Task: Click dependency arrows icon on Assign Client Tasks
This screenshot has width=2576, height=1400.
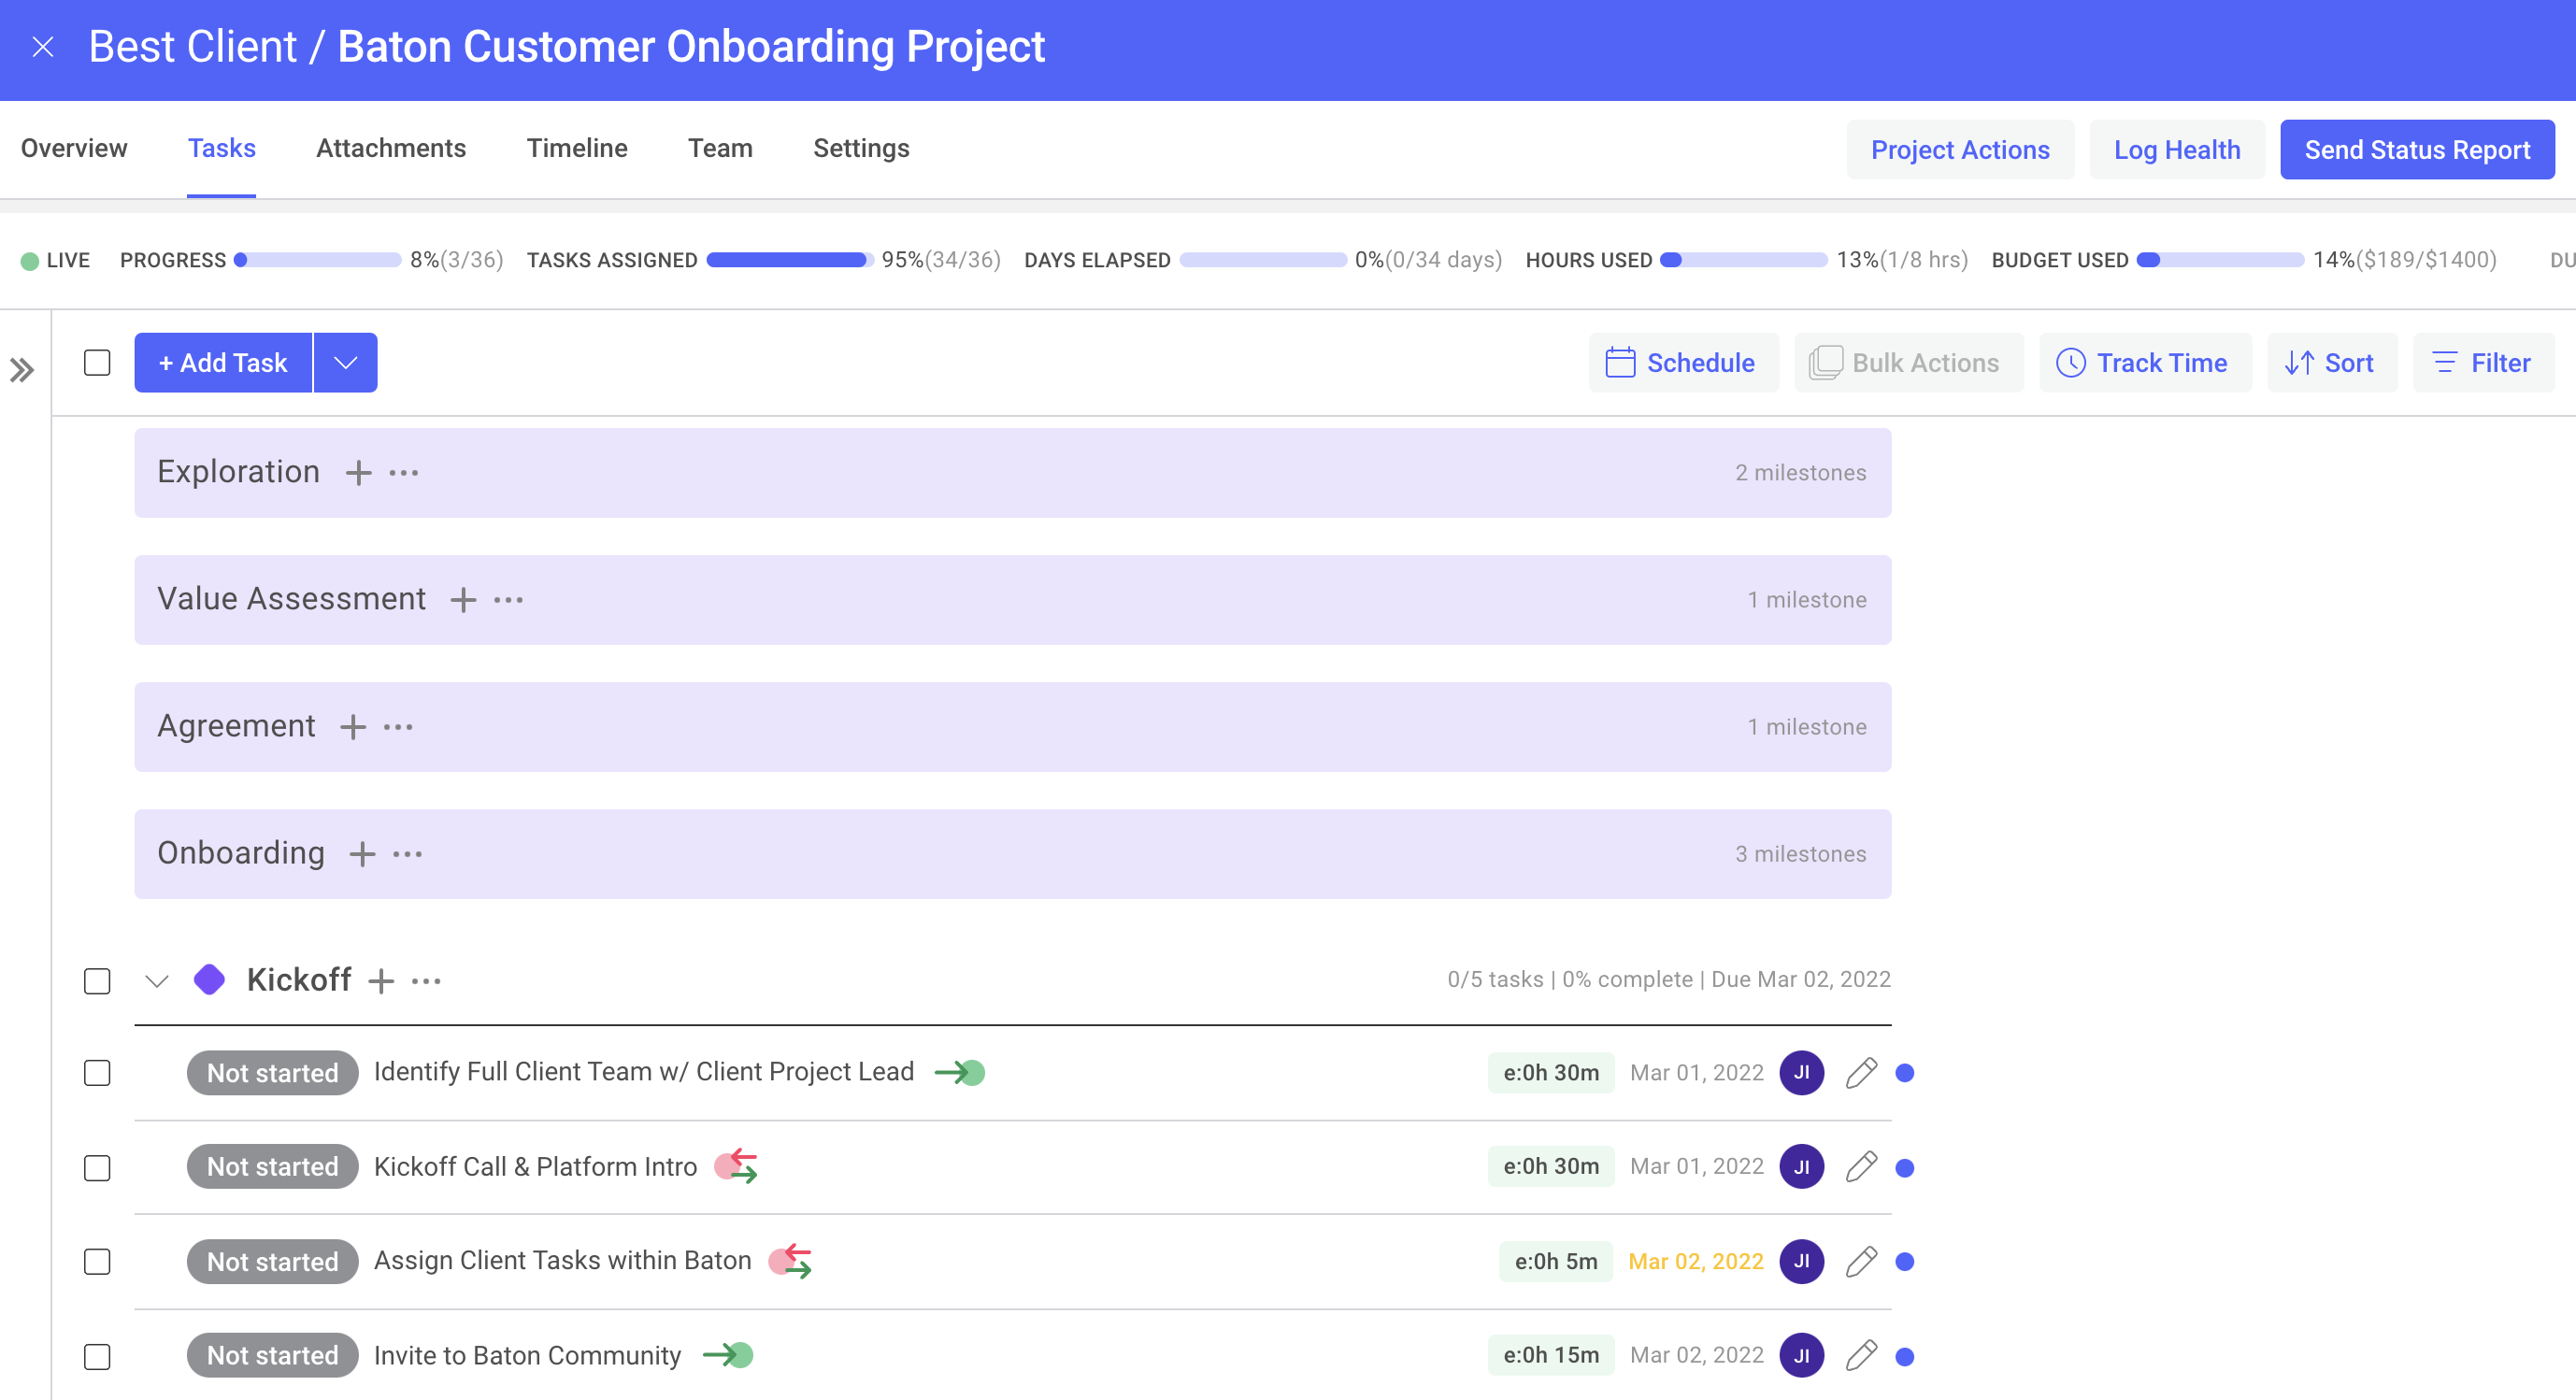Action: 790,1261
